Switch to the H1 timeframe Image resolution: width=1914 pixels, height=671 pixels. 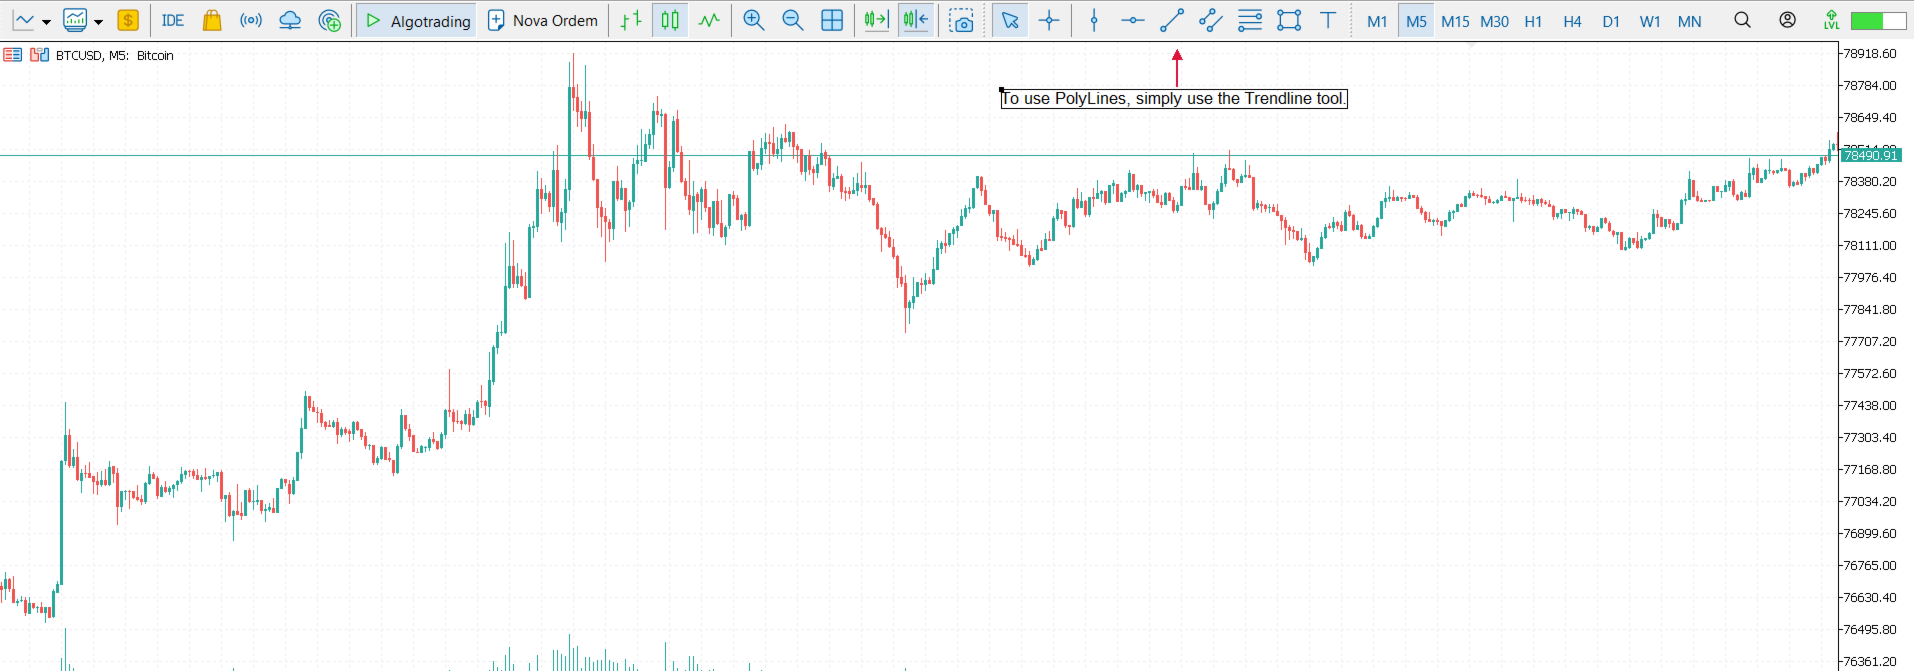coord(1533,21)
